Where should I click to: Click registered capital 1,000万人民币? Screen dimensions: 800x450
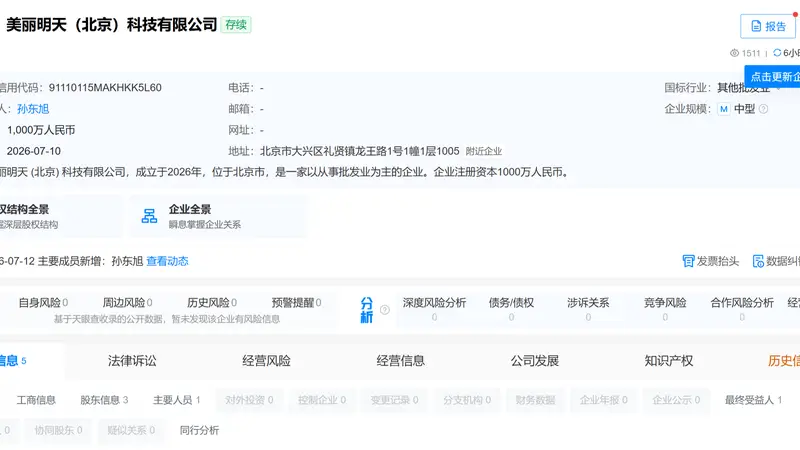click(x=41, y=130)
